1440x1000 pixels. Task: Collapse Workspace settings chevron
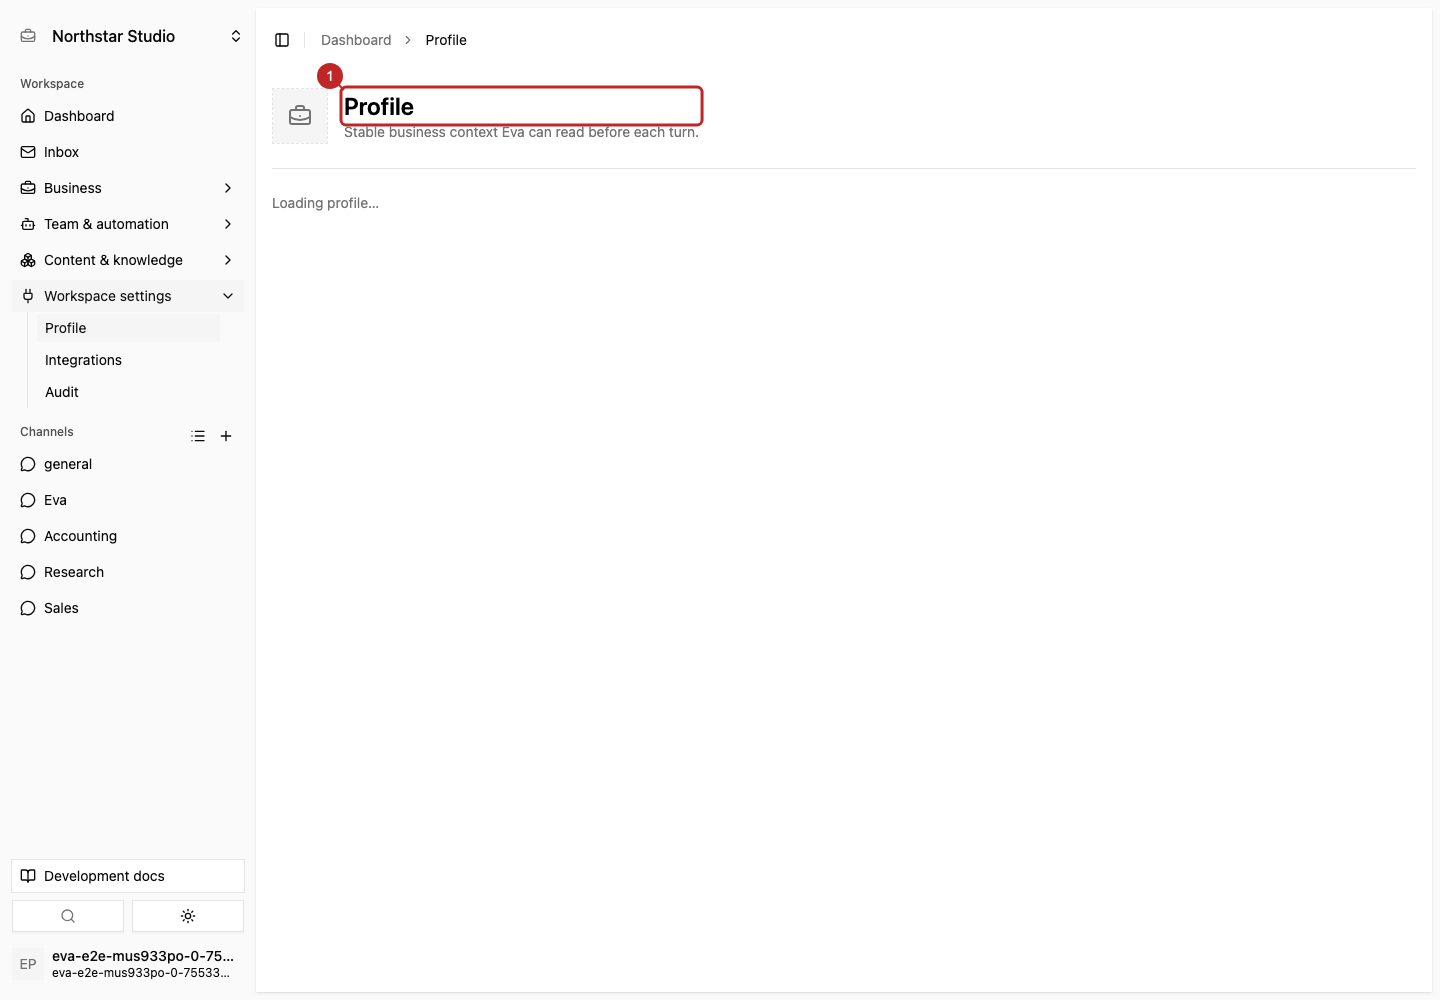point(228,296)
